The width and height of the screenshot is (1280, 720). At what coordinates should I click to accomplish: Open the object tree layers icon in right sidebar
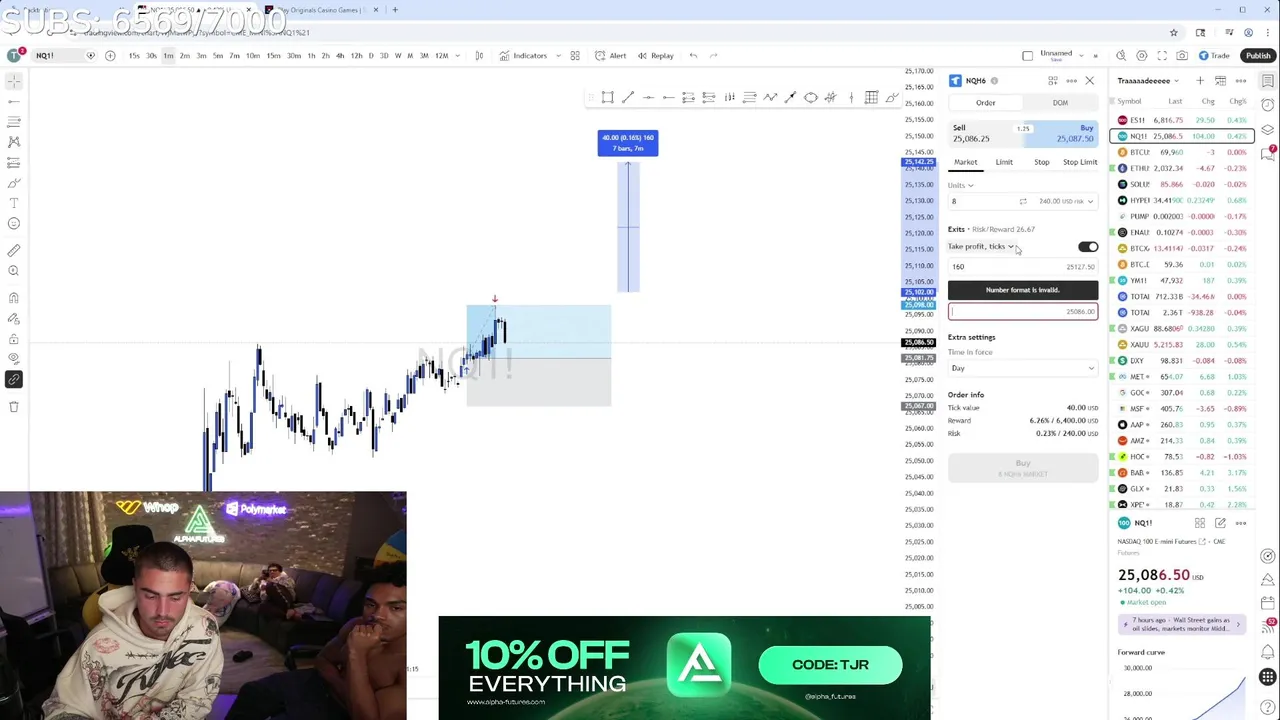1268,129
